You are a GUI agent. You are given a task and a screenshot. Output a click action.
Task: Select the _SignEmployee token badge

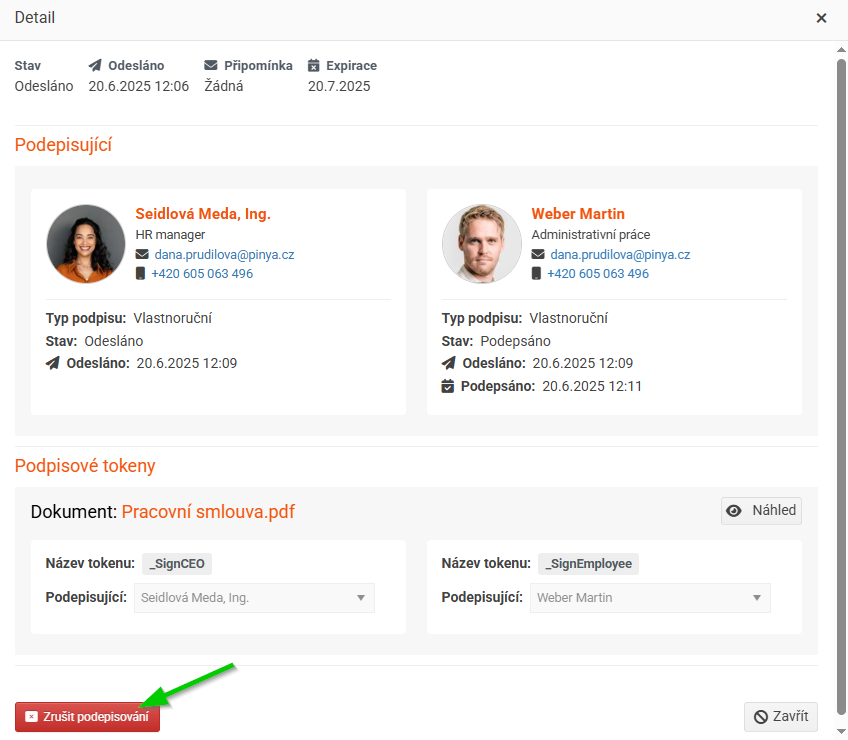click(x=588, y=564)
